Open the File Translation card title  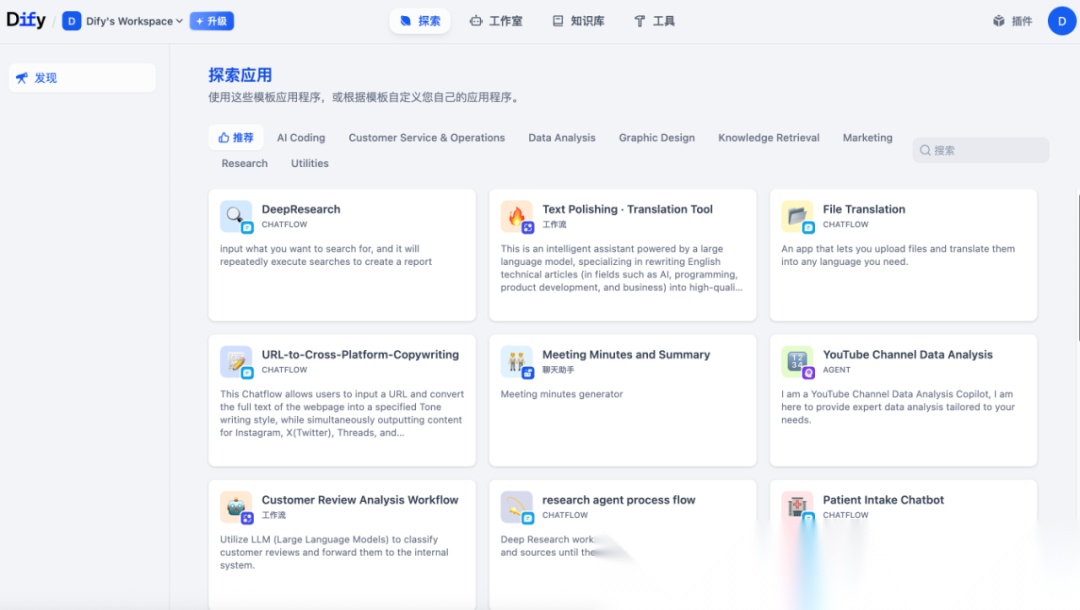pyautogui.click(x=864, y=209)
